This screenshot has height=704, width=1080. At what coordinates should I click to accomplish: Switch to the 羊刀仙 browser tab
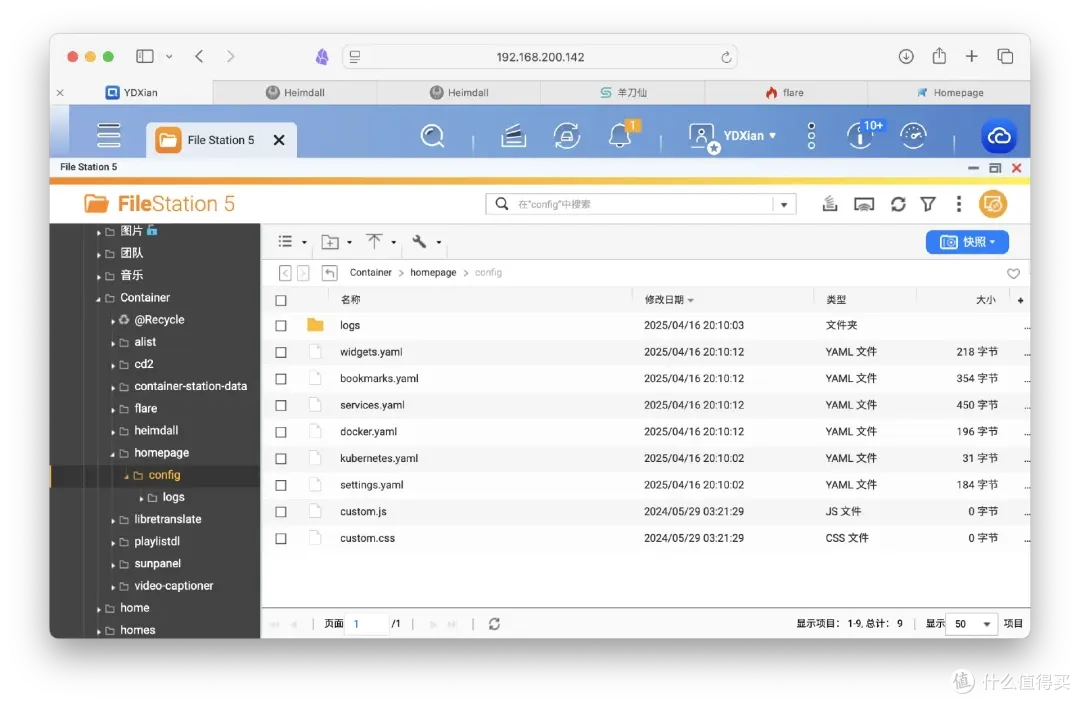click(623, 92)
